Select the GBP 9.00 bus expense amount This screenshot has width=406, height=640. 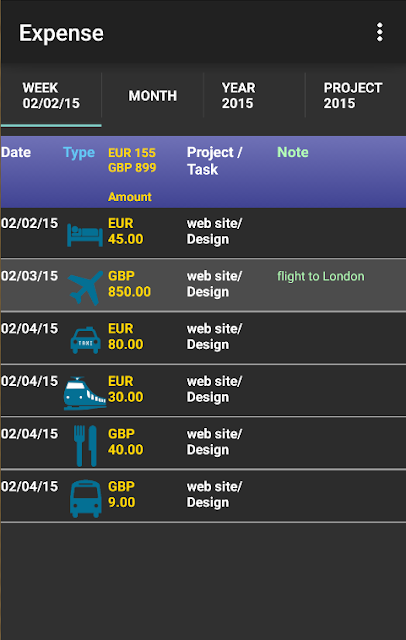pos(122,494)
